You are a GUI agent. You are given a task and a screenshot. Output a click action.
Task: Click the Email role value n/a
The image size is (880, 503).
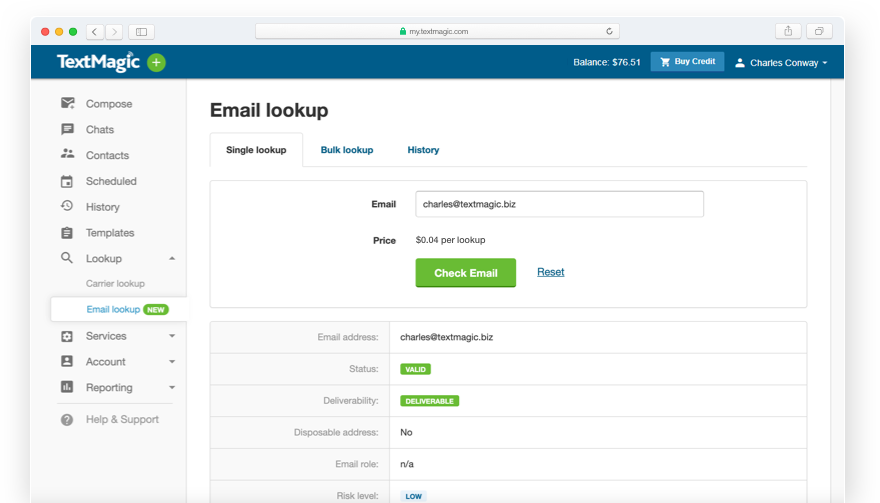pos(407,464)
